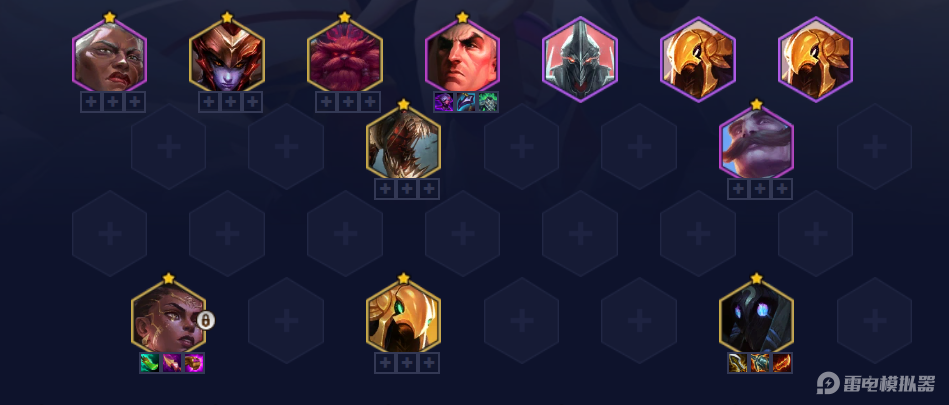Click the green item under the bald champion

pos(488,102)
